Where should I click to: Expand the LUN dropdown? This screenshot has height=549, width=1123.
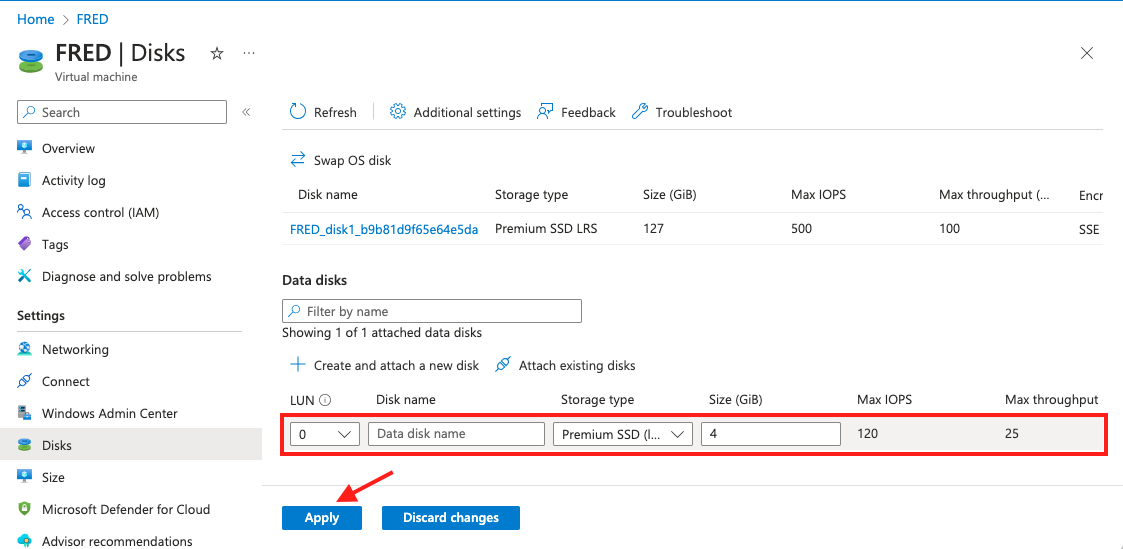pos(325,434)
